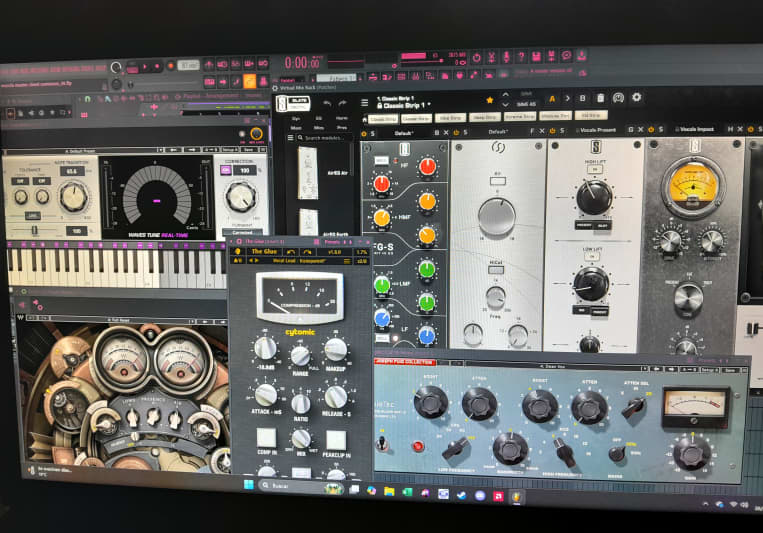The height and width of the screenshot is (533, 763).
Task: Click the Ratio knob on The Glue
Action: (x=301, y=404)
